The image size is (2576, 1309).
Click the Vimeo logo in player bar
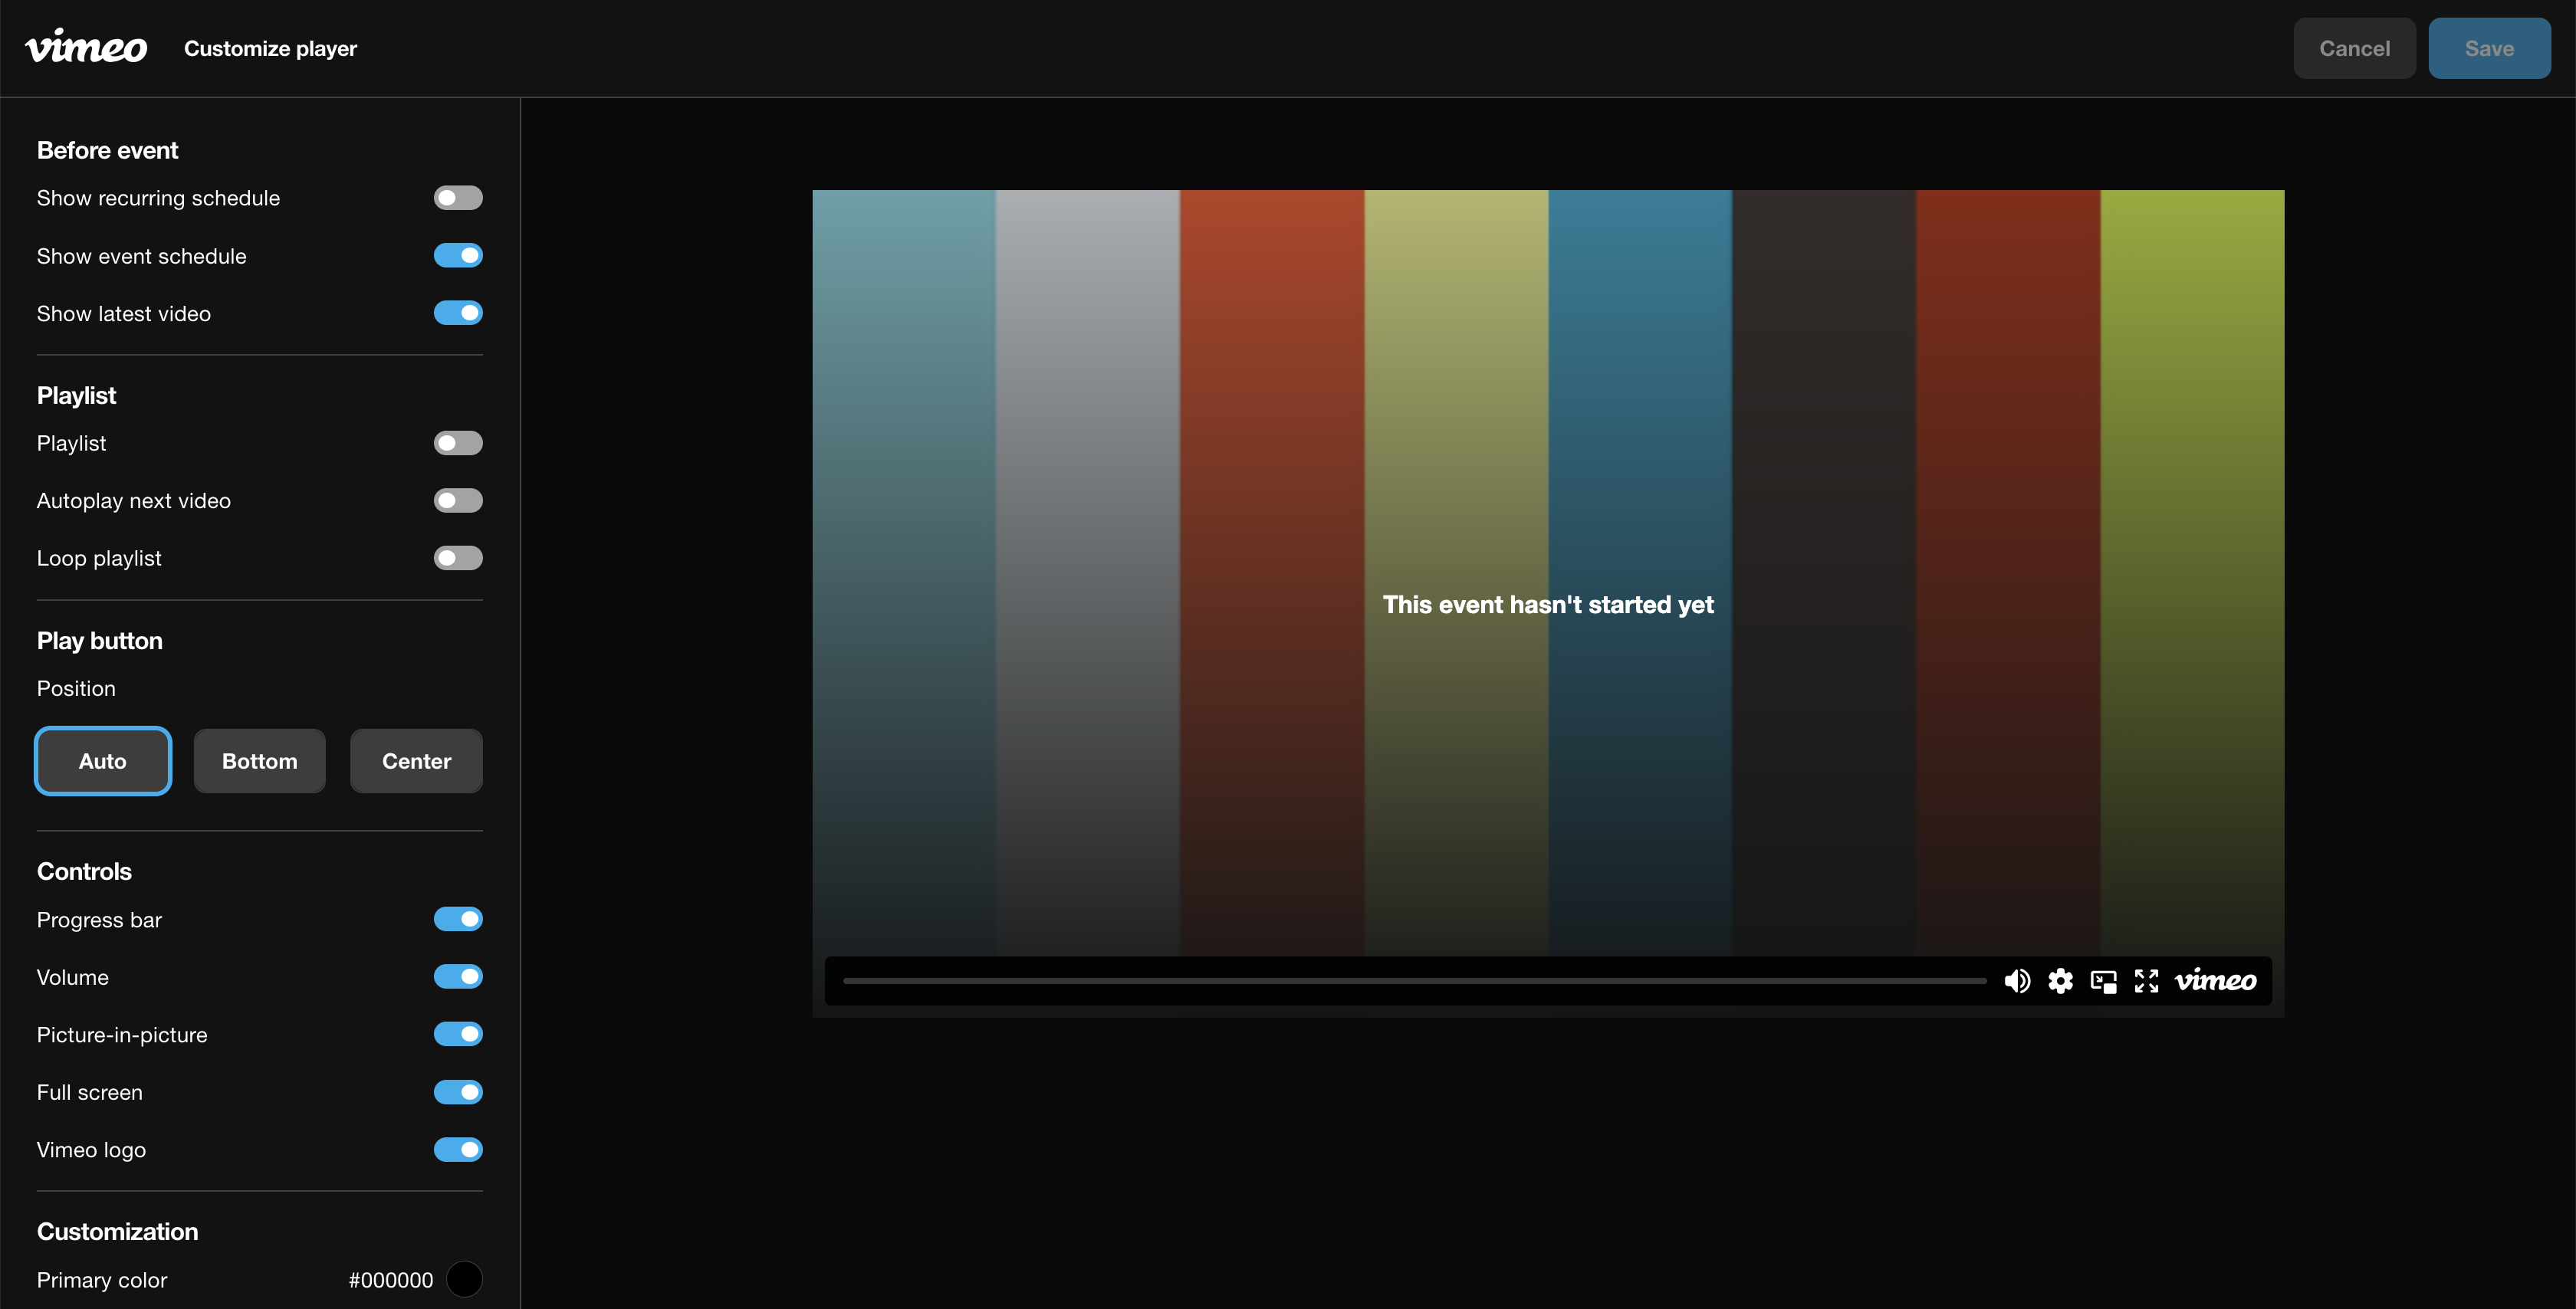pos(2215,981)
